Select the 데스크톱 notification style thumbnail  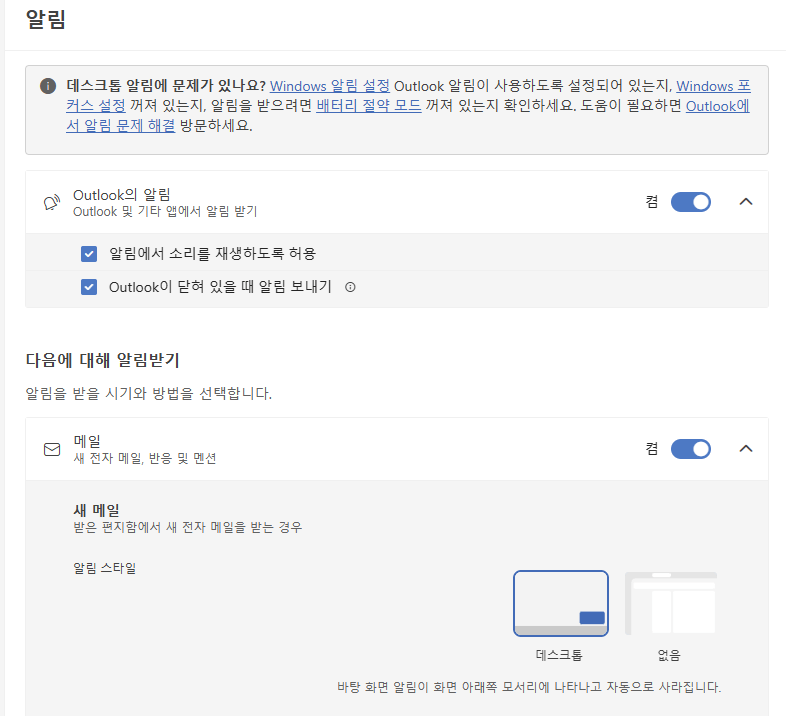coord(561,603)
